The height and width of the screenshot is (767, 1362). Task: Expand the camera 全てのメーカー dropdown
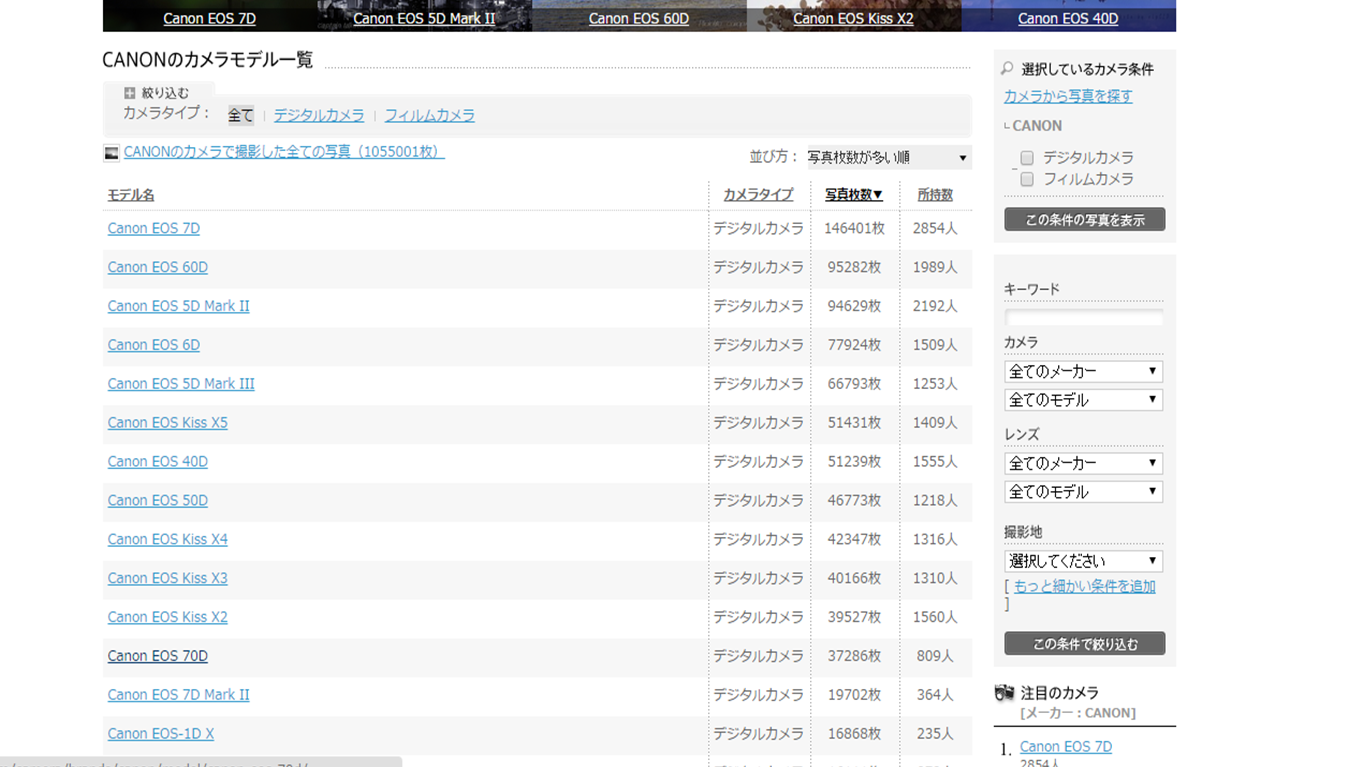tap(1083, 371)
